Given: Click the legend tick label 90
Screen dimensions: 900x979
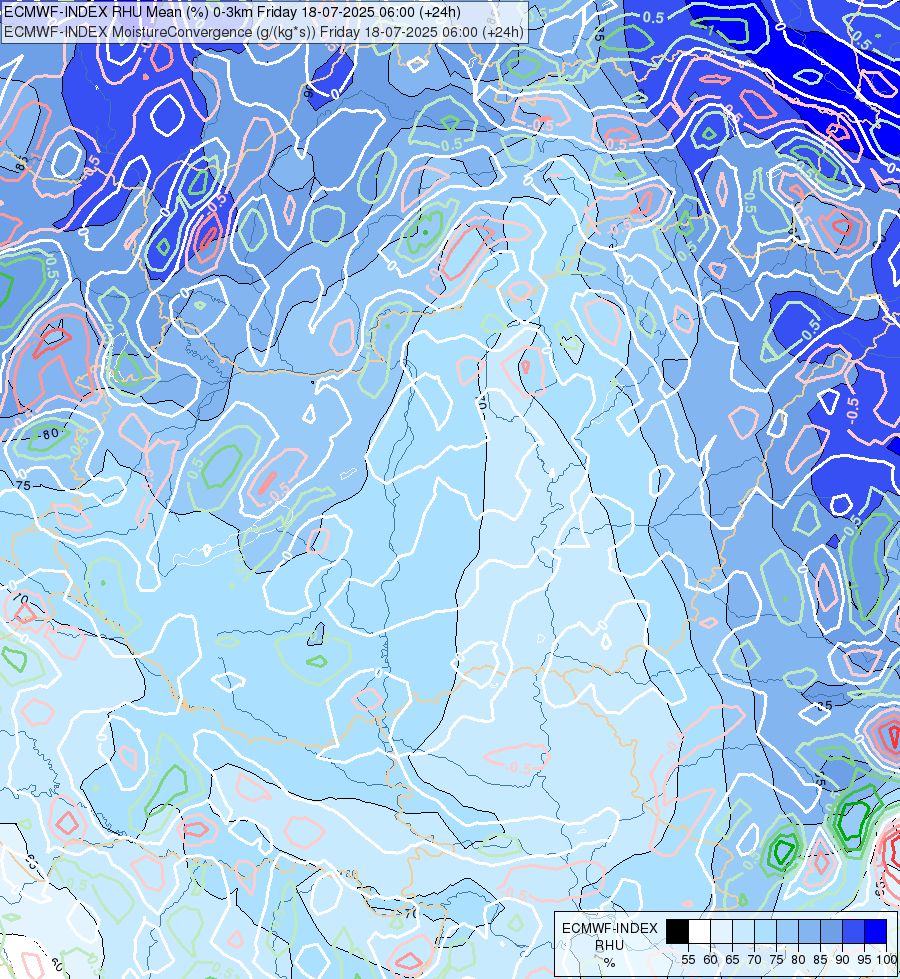Looking at the screenshot, I should tap(843, 960).
